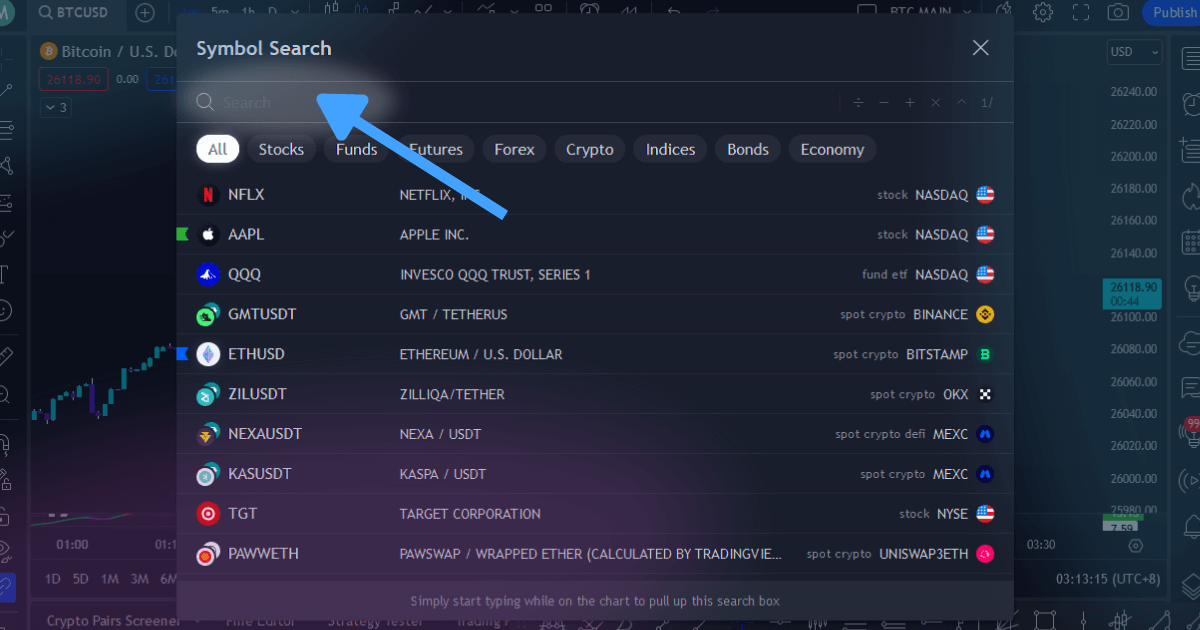Choose PAWWETH from the symbol list
This screenshot has width=1200, height=630.
[x=595, y=554]
